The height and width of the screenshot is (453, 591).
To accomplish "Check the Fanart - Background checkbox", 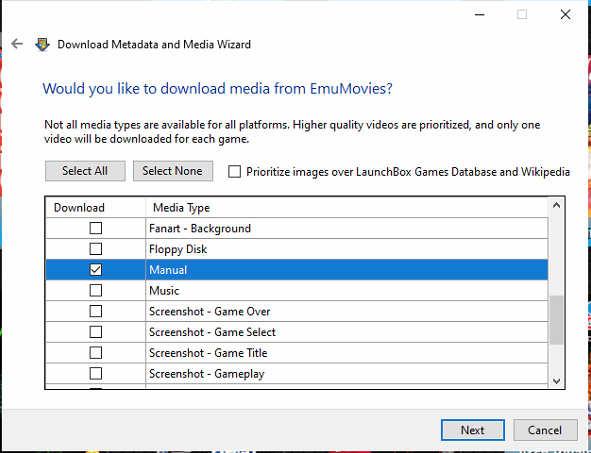I will tap(96, 228).
